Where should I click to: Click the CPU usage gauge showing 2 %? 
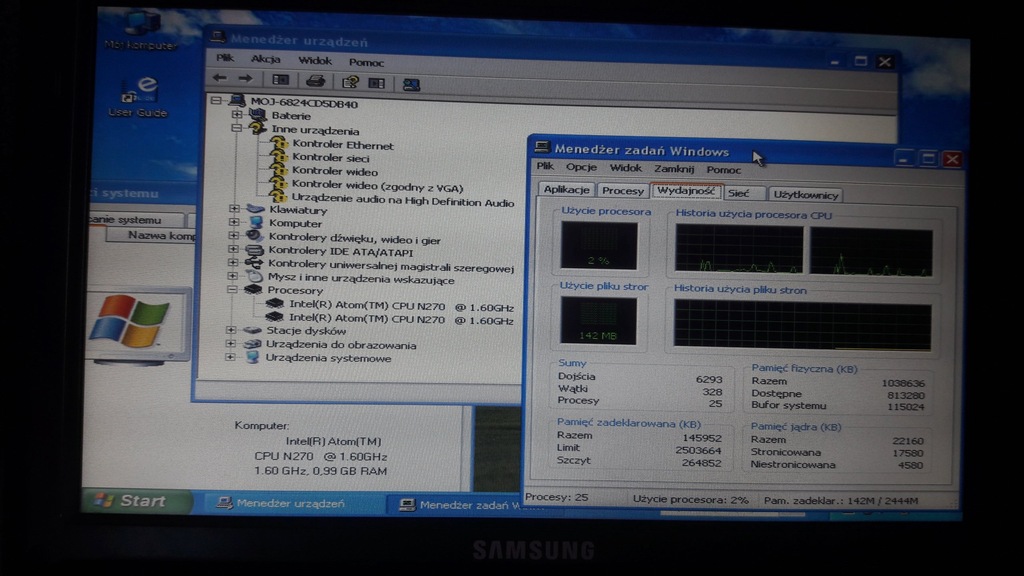pos(599,246)
